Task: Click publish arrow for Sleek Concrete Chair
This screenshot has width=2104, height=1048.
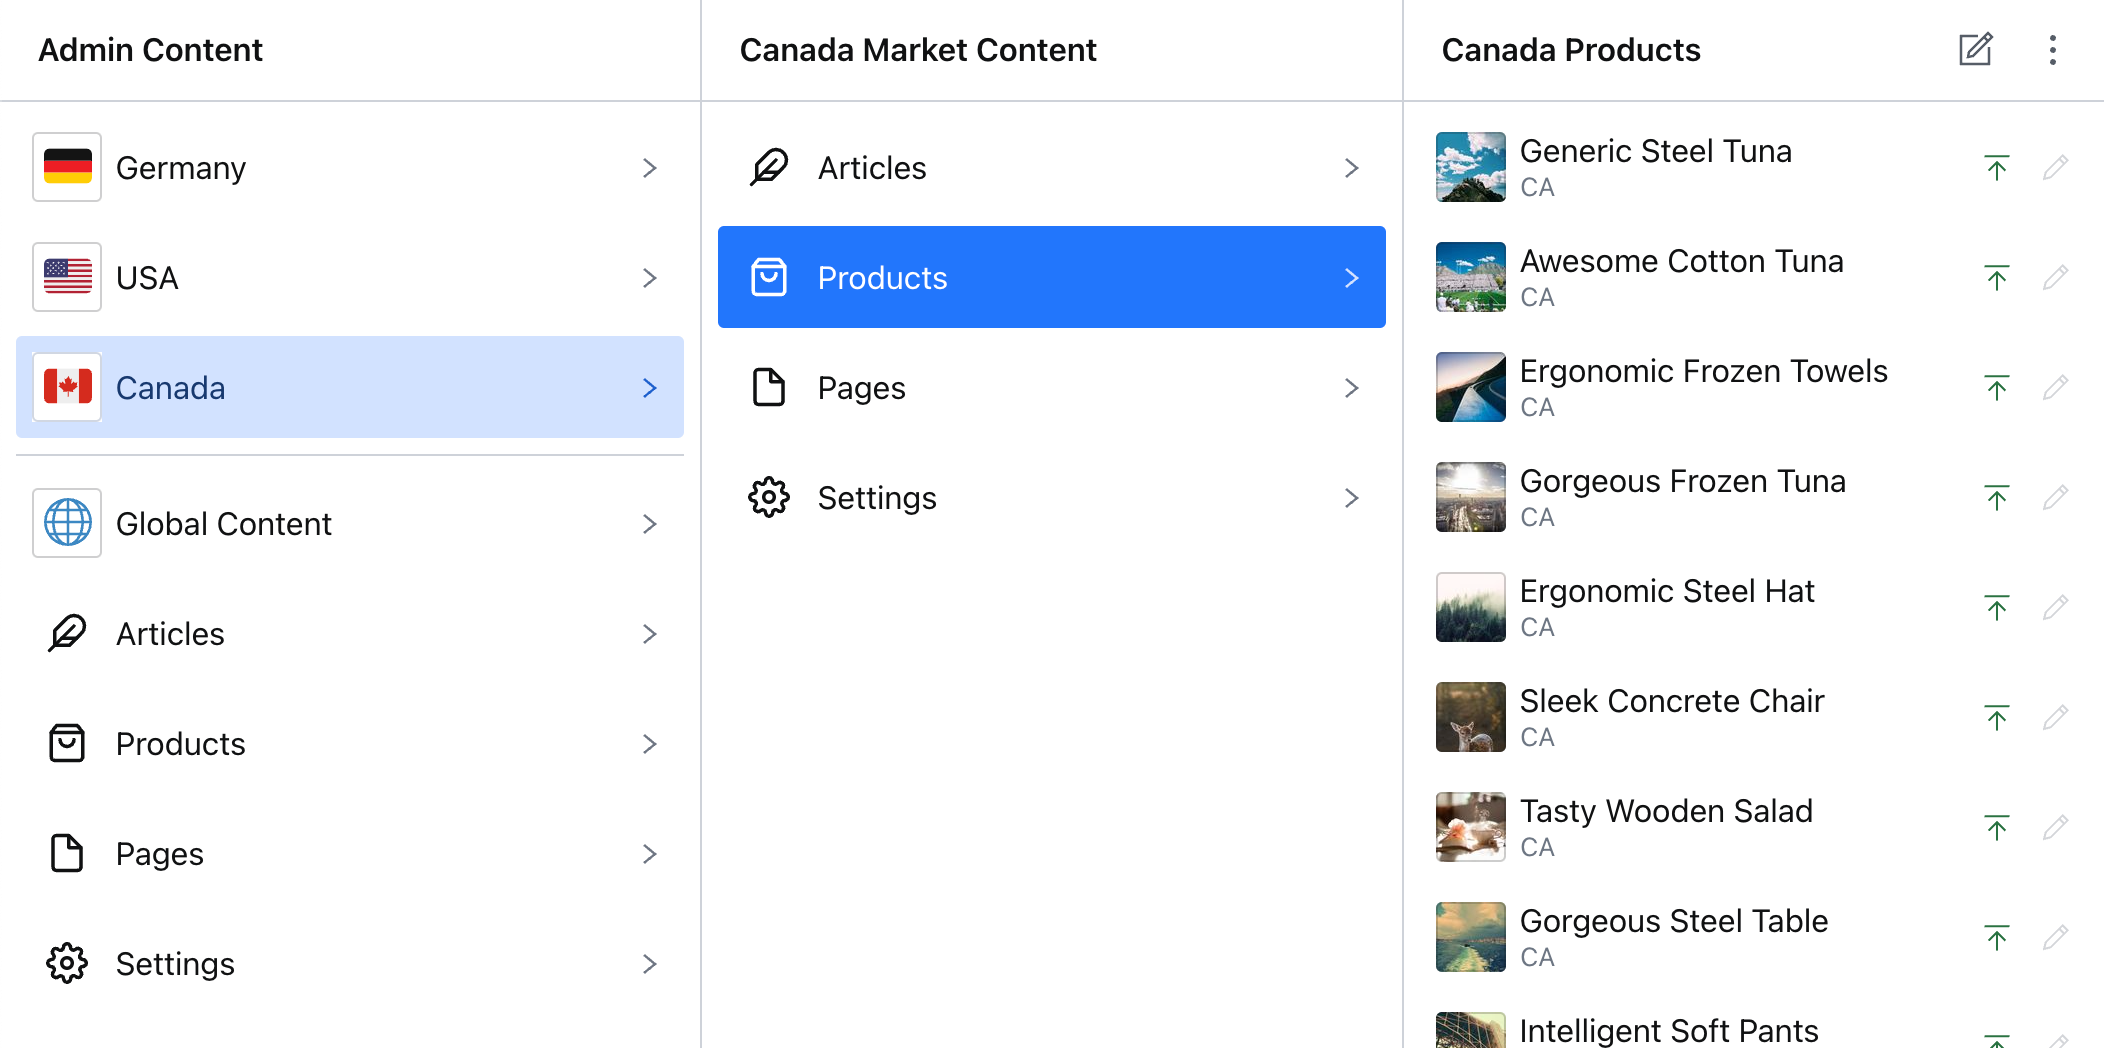Action: [x=1996, y=718]
